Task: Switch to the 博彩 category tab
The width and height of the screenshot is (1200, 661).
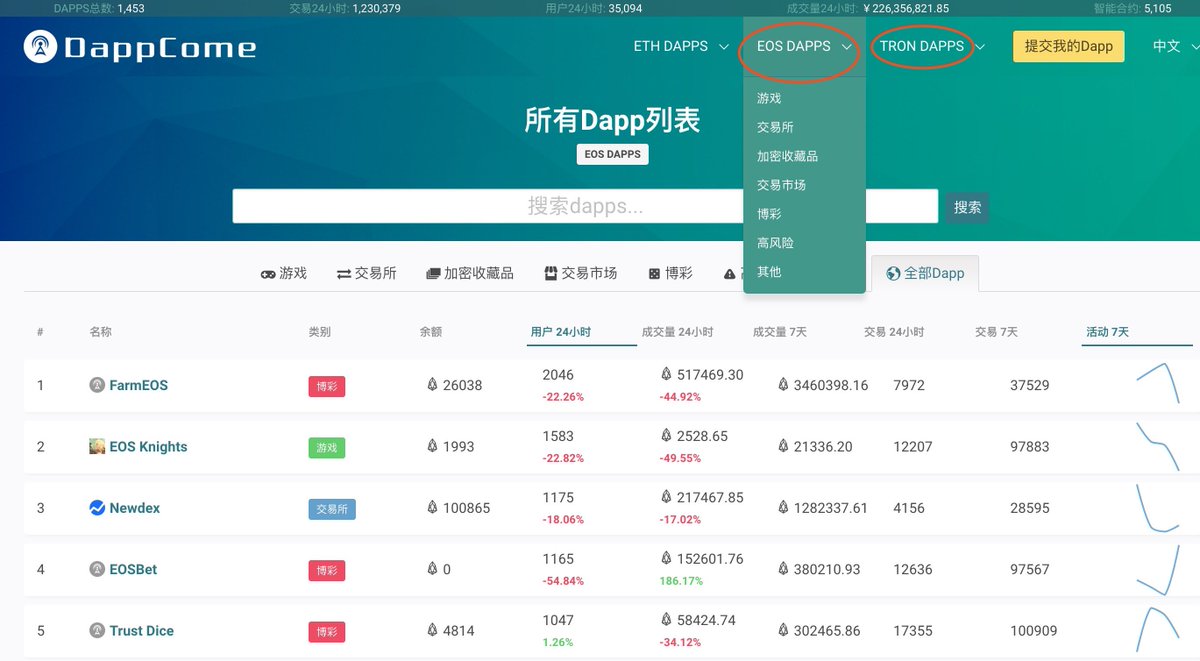Action: pyautogui.click(x=670, y=273)
